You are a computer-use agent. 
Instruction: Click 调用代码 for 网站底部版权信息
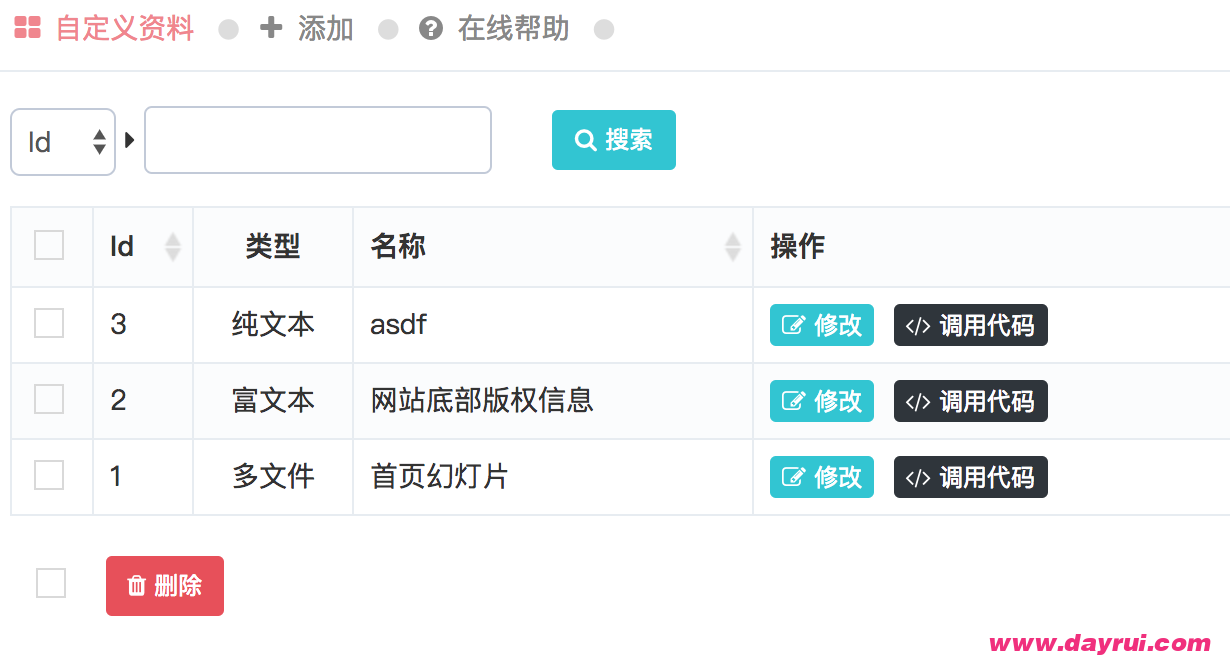[x=971, y=401]
